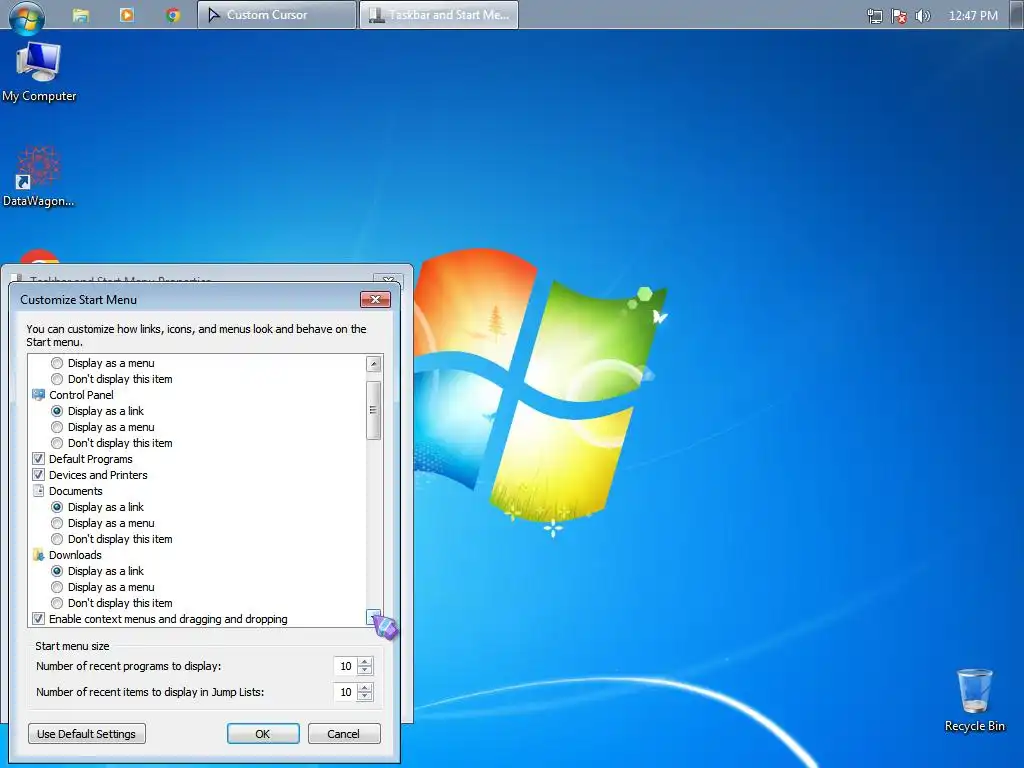Switch to Taskbar and Start Menu taskbar item
Screen dimensions: 1024x768
pyautogui.click(x=439, y=15)
